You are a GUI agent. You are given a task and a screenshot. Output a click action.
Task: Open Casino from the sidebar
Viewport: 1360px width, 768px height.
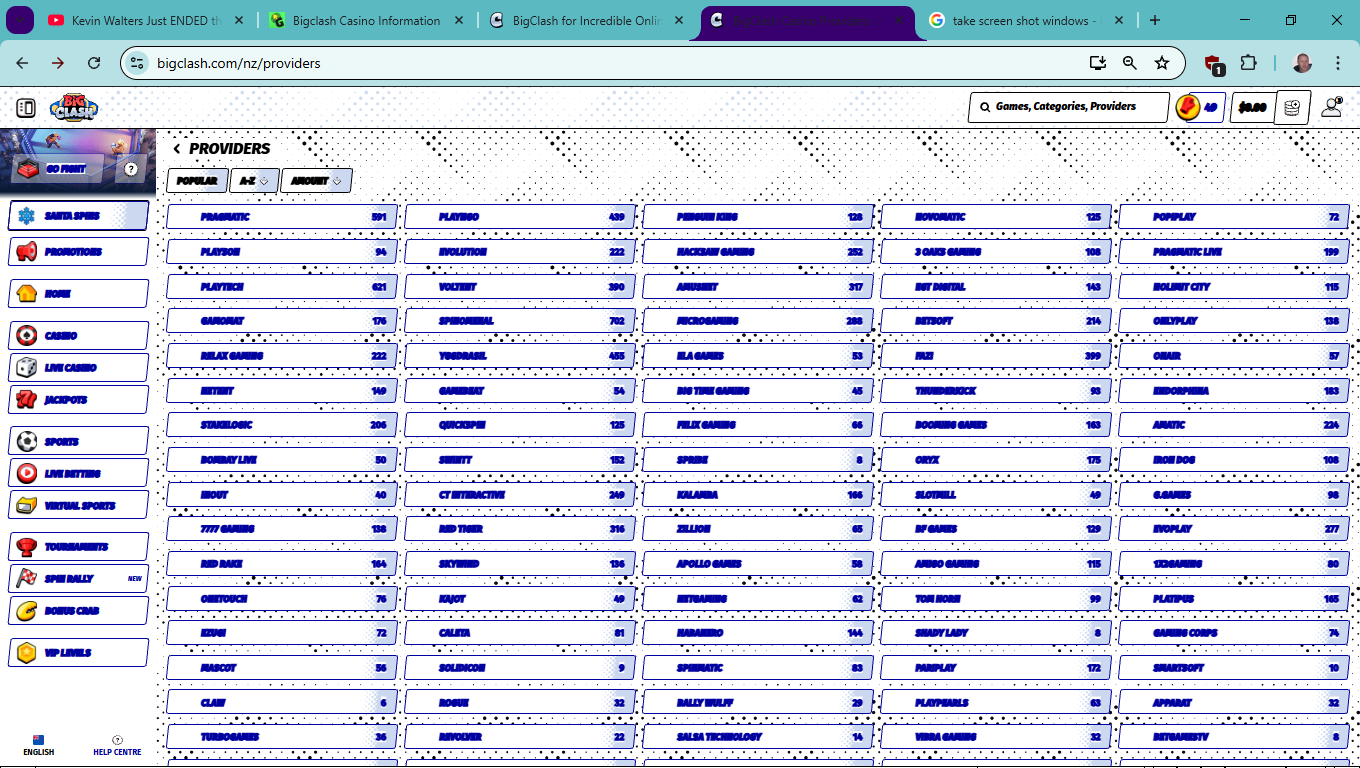(x=78, y=336)
